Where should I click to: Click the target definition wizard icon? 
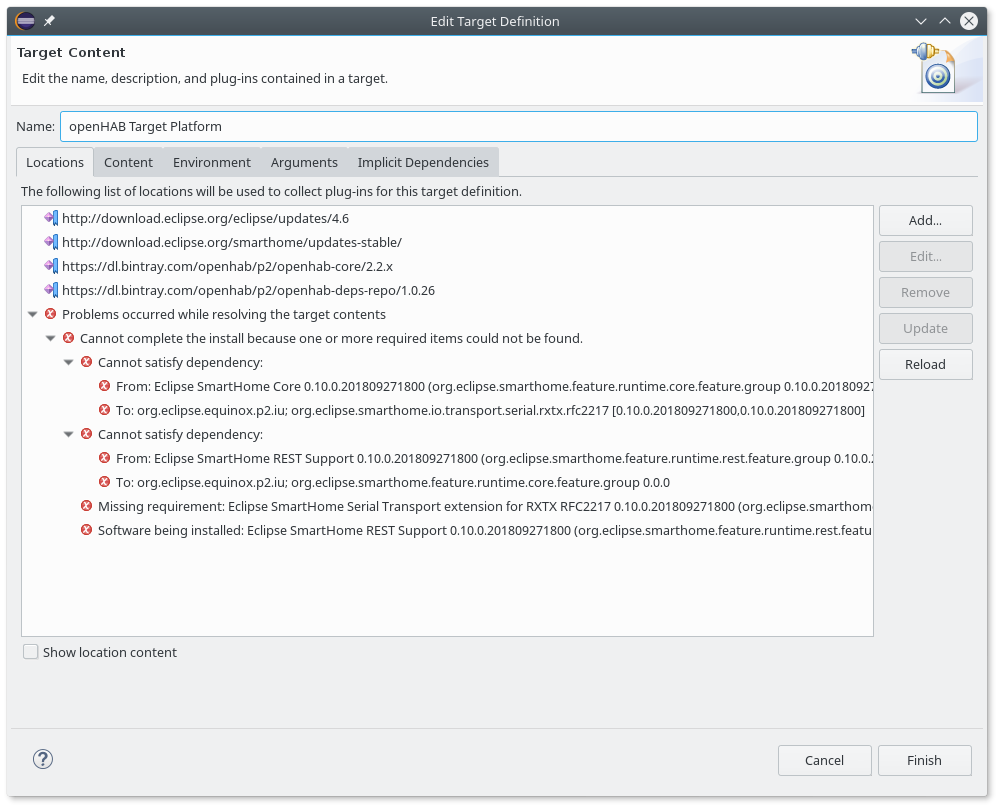[x=935, y=68]
